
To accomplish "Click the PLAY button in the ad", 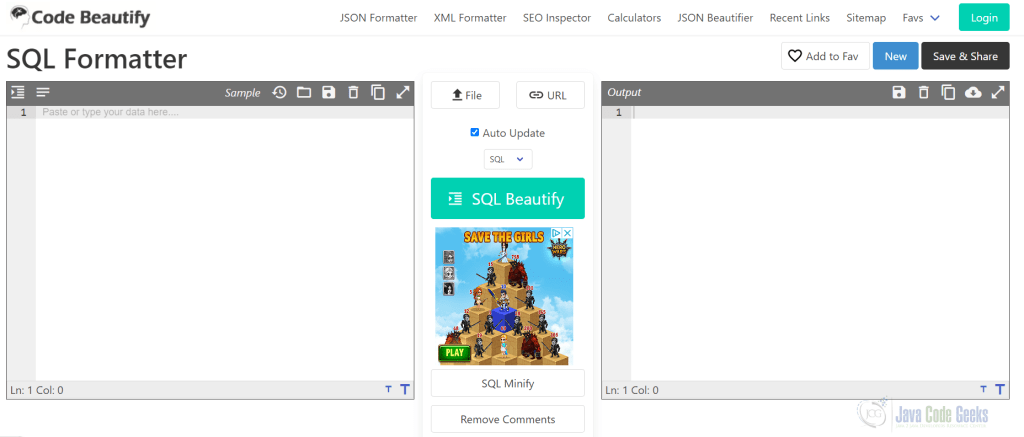I will point(455,353).
